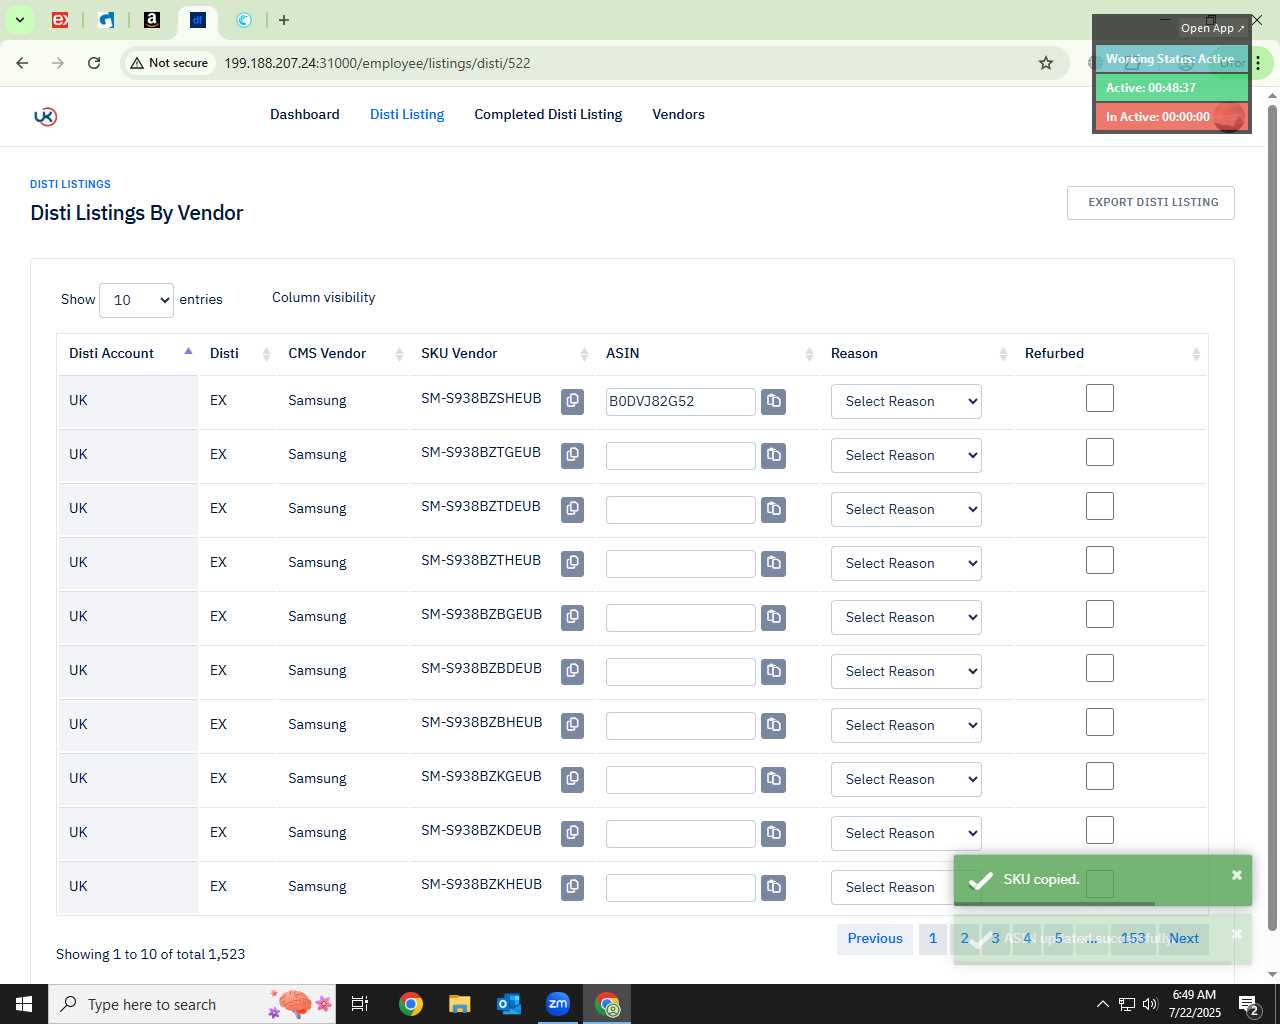
Task: Click paste ASIN icon in SM-S938BZBDEUB row
Action: (773, 671)
